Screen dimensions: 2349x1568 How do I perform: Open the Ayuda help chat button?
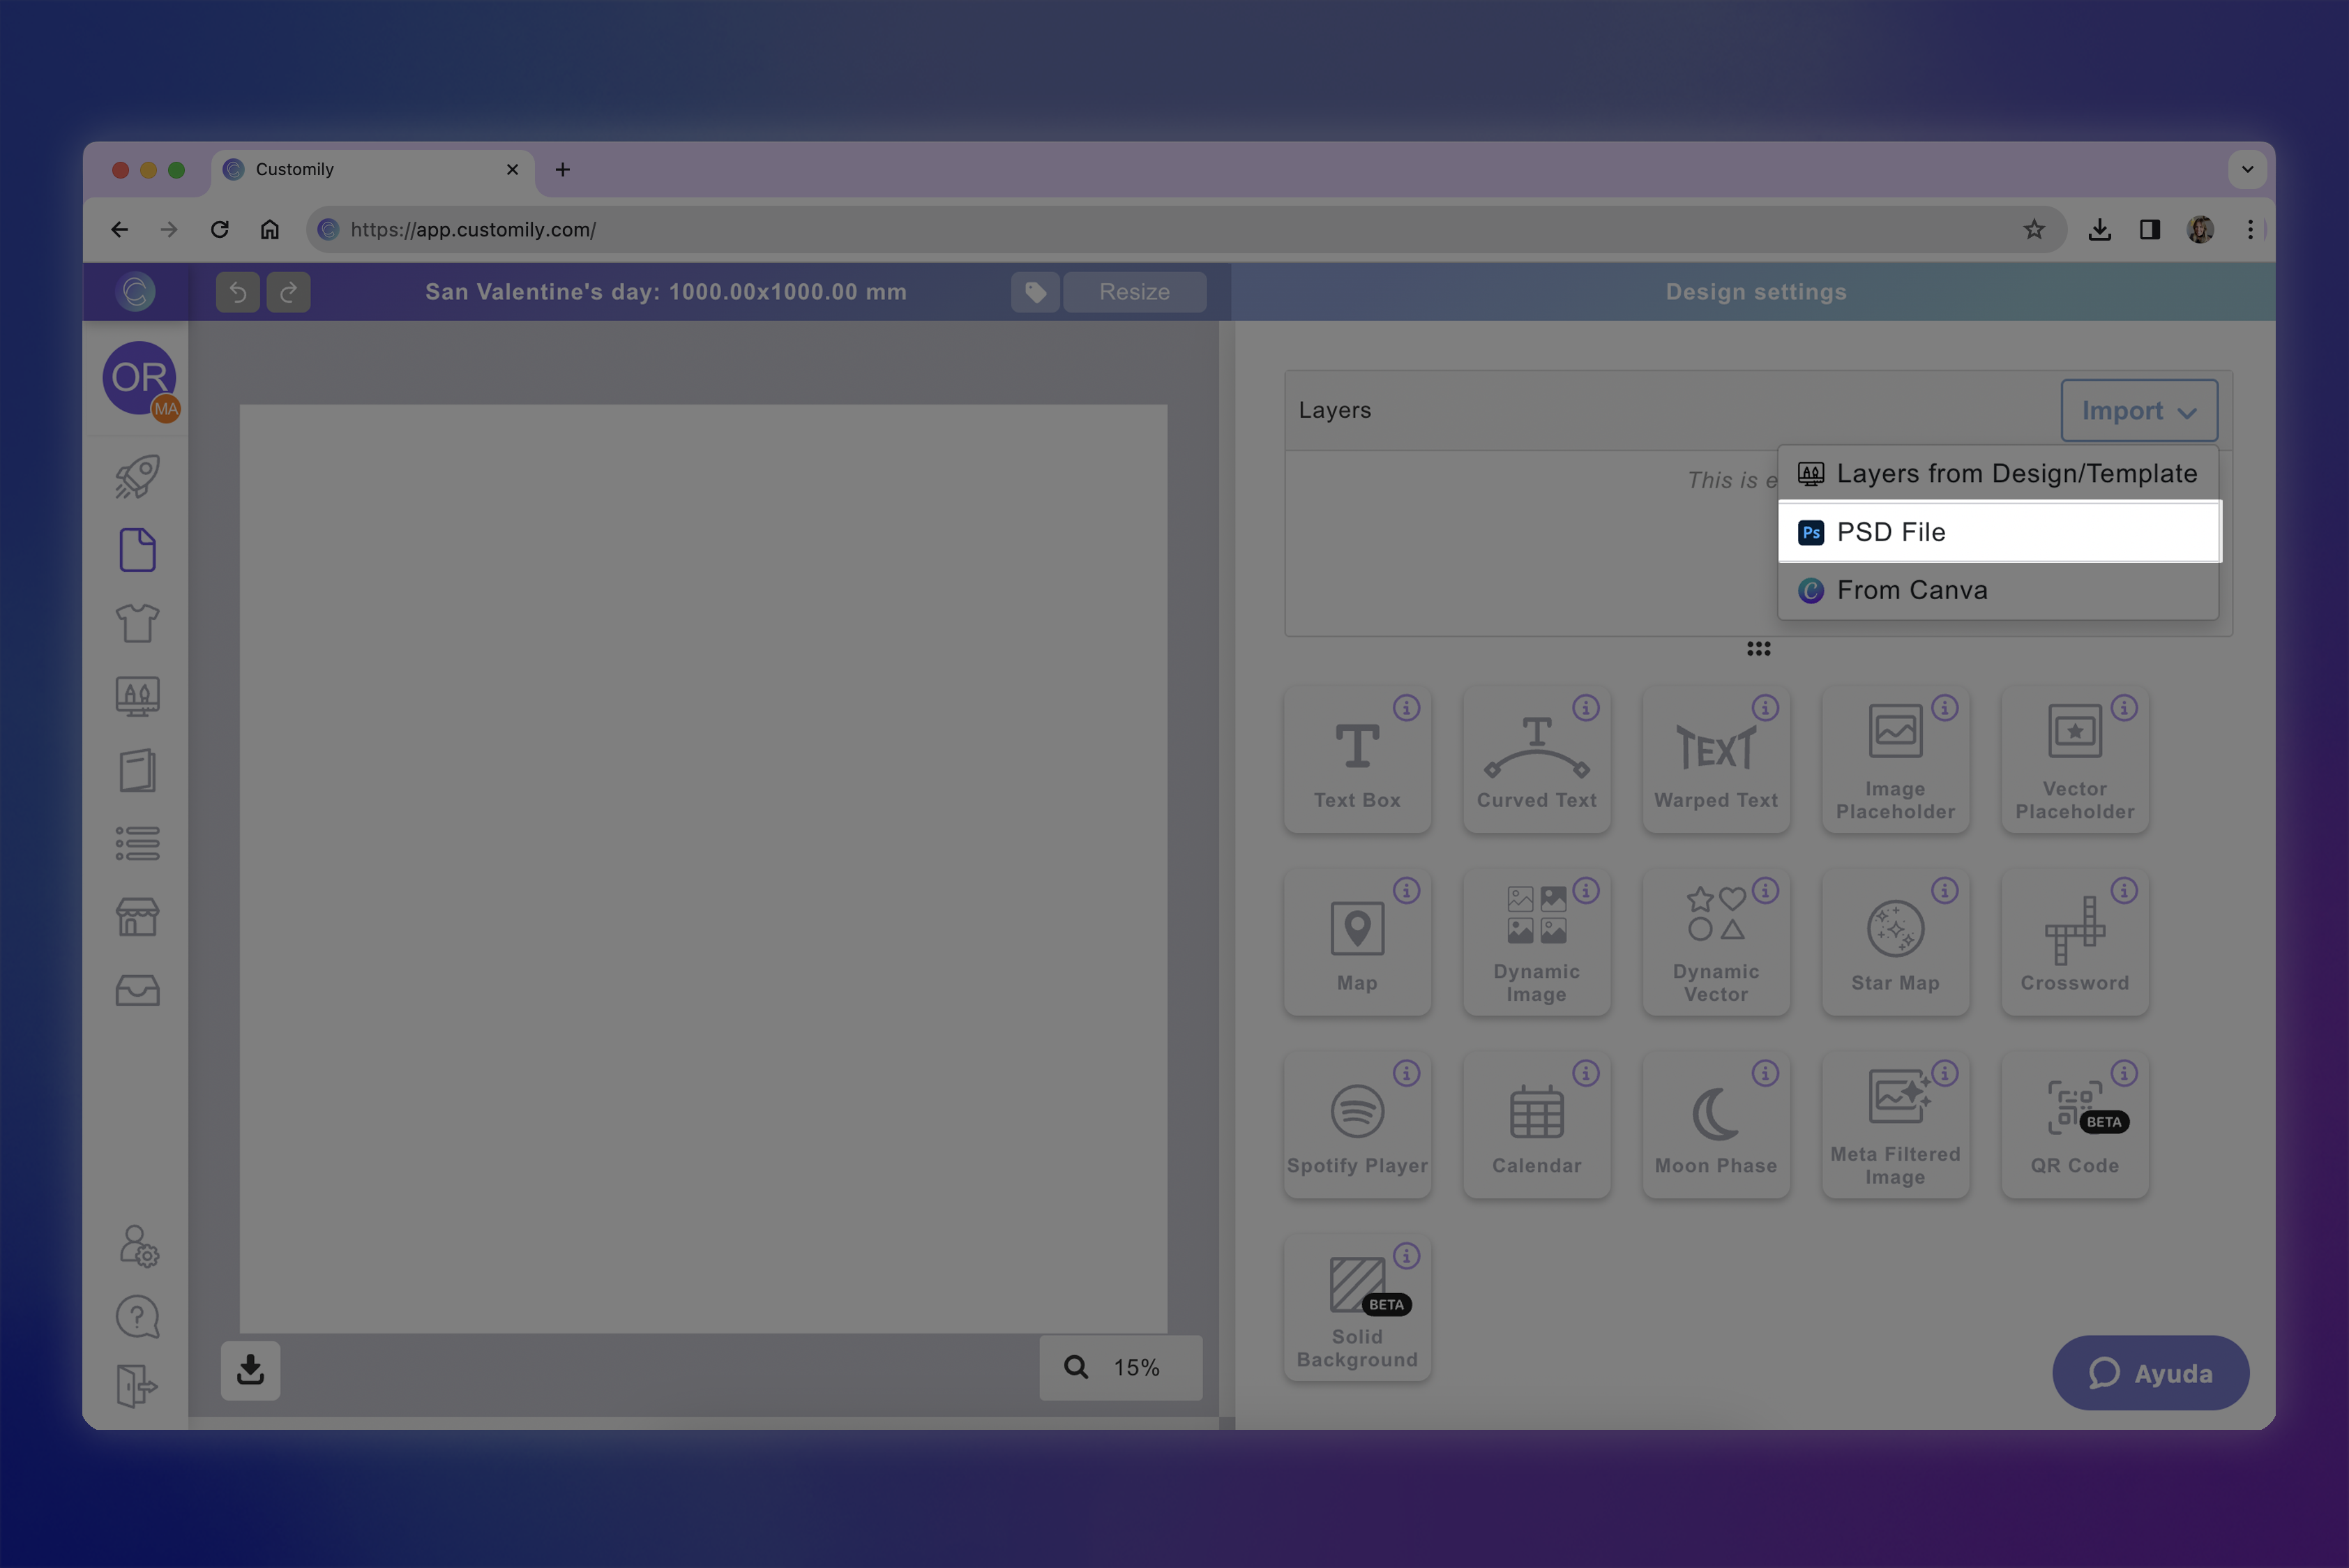tap(2150, 1373)
